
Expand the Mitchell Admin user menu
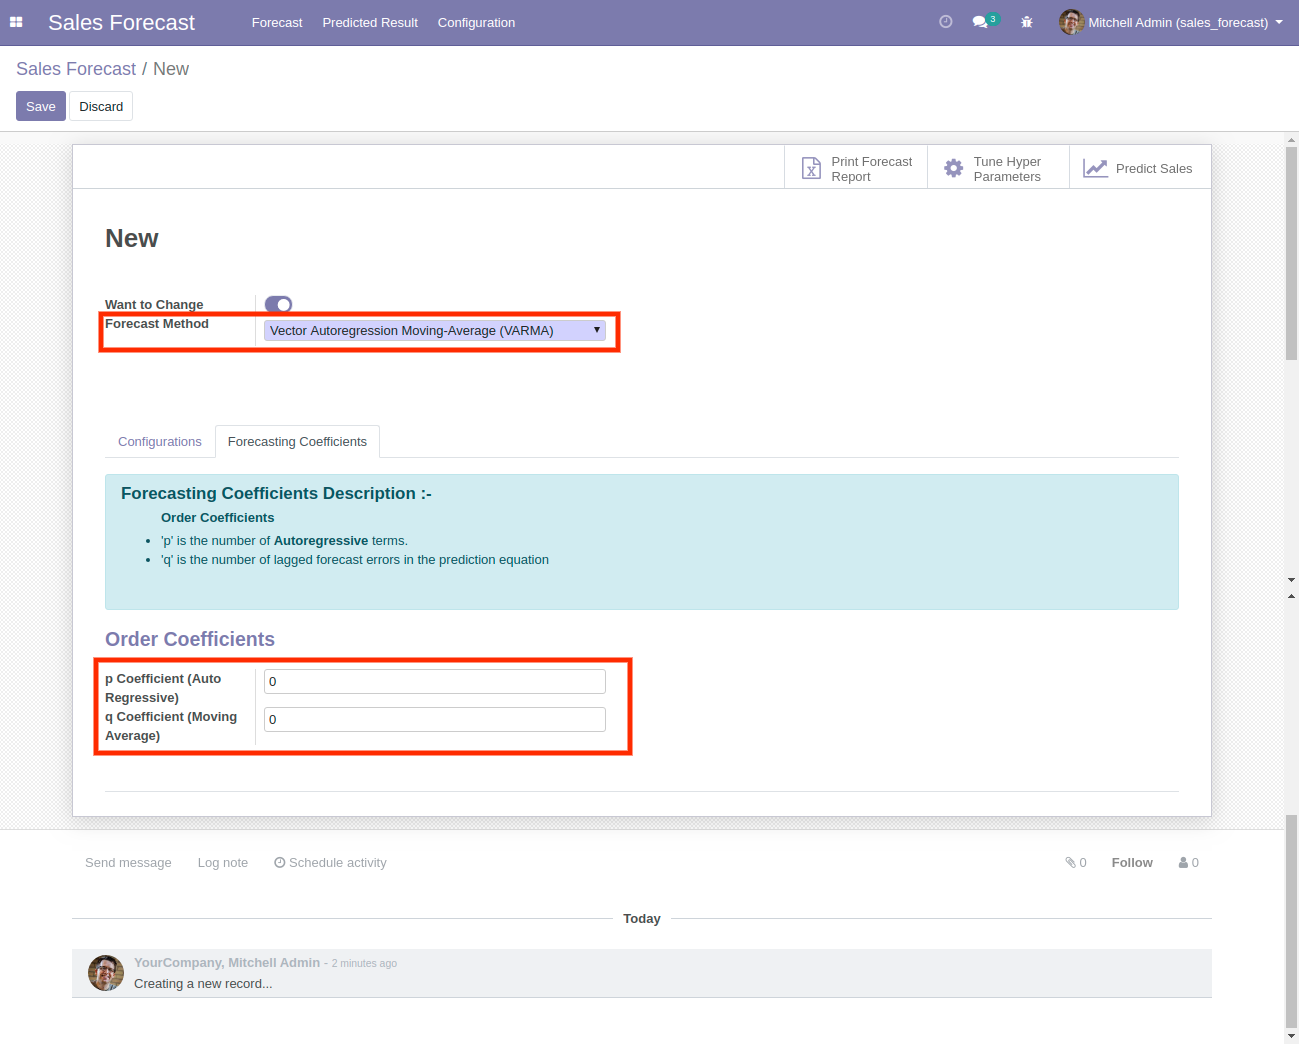pyautogui.click(x=1172, y=22)
